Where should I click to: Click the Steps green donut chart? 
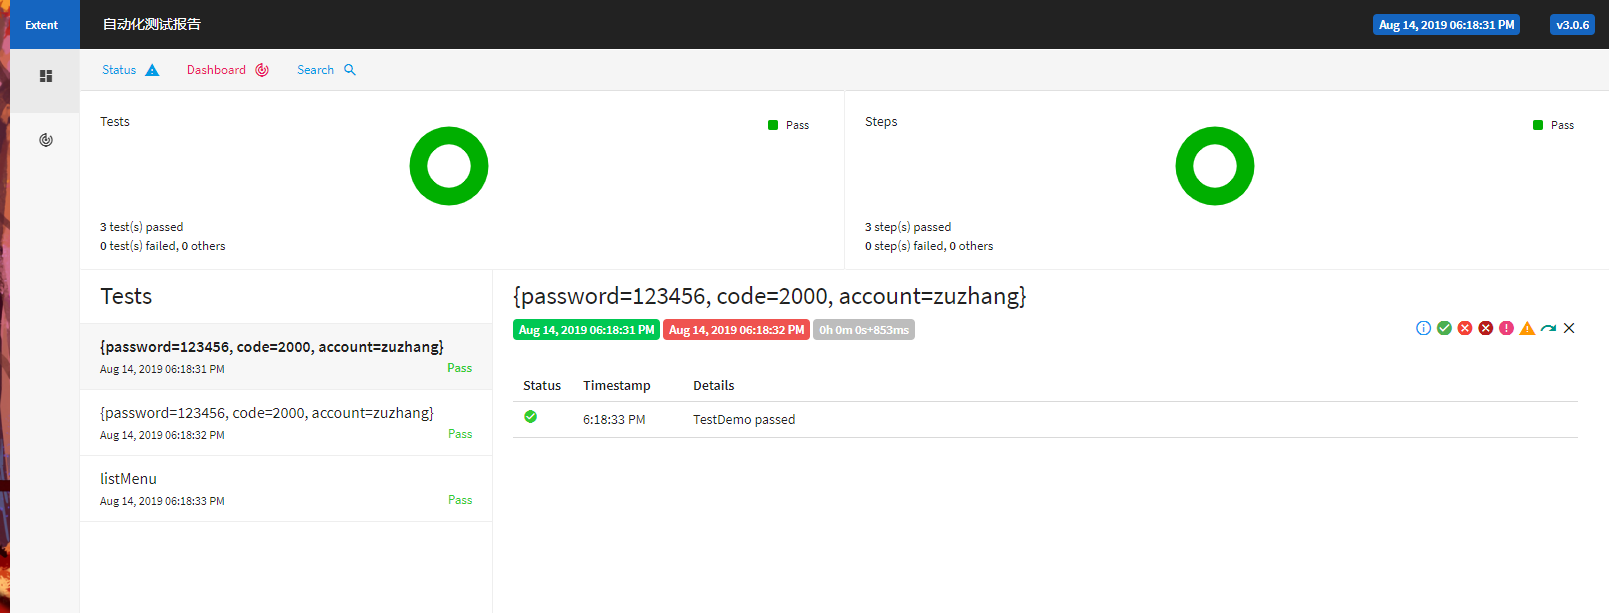tap(1215, 166)
